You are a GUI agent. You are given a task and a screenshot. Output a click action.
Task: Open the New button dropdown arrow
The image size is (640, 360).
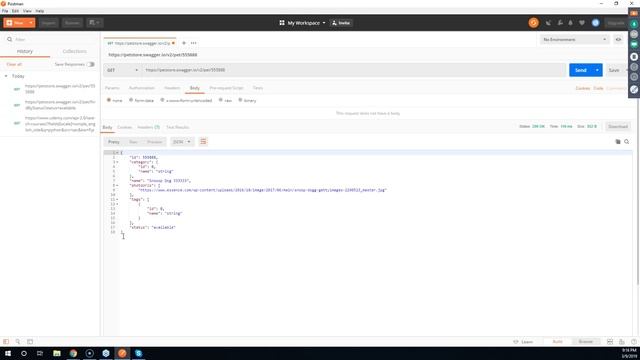pos(31,23)
